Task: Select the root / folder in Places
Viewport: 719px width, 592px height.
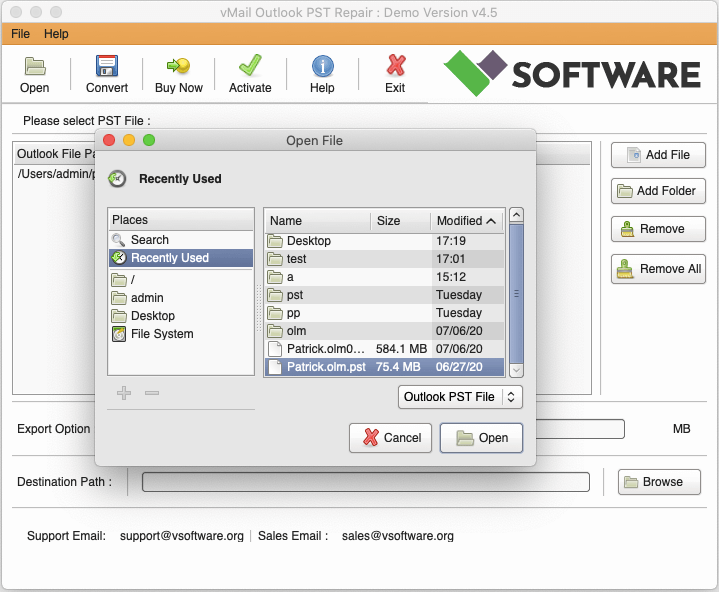Action: [181, 279]
